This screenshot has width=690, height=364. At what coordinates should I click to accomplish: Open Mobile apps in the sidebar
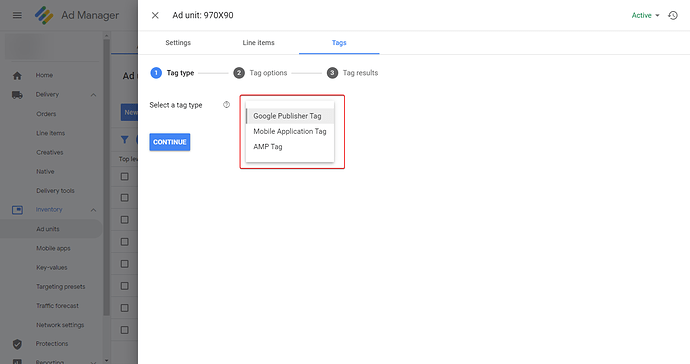pos(53,248)
